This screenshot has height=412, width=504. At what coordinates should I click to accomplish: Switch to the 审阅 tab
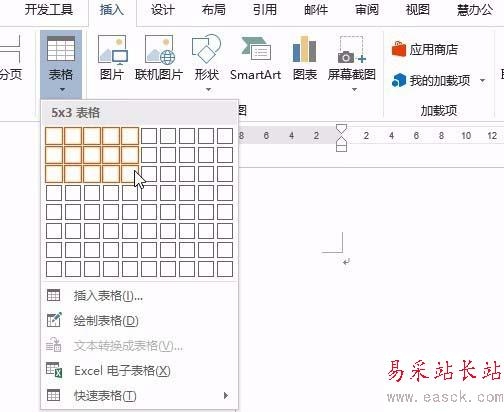tap(367, 10)
